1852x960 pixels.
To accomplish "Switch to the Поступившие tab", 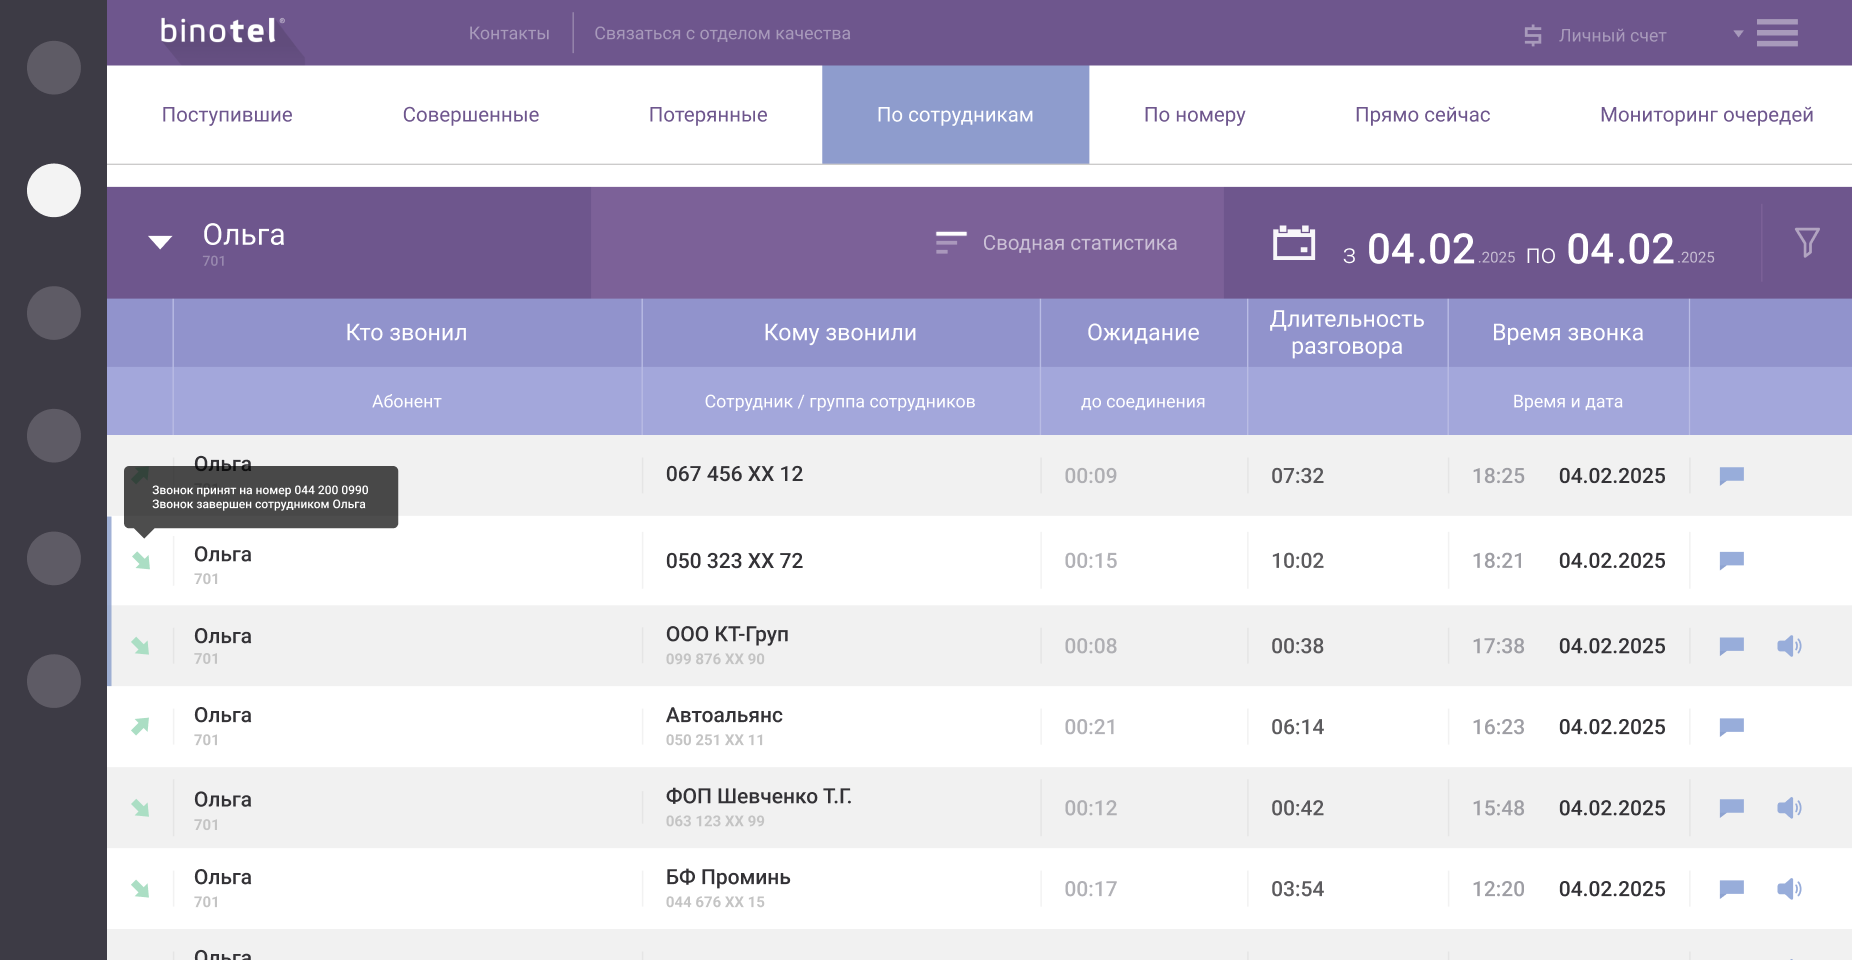I will click(x=227, y=115).
